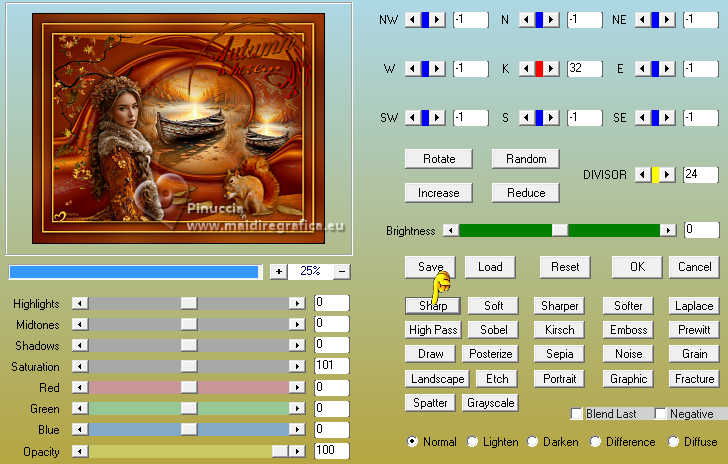Select the Difference blend mode
This screenshot has height=464, width=728.
click(x=595, y=441)
